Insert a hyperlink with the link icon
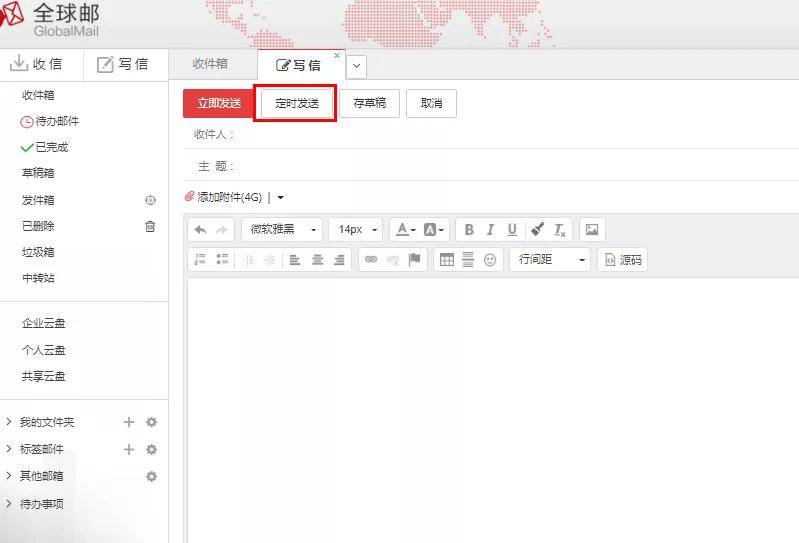The height and width of the screenshot is (543, 799). pos(371,260)
